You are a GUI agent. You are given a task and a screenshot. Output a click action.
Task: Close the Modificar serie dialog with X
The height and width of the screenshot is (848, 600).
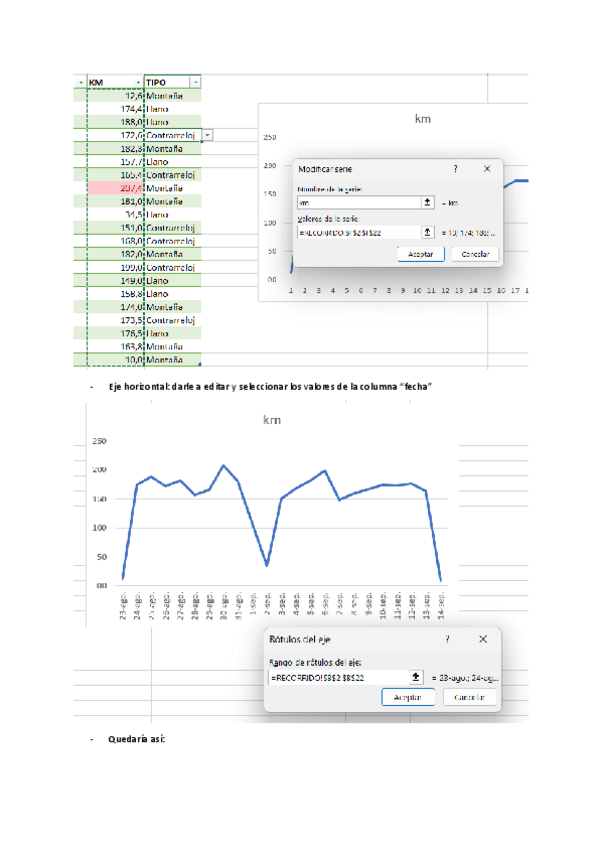click(x=487, y=170)
